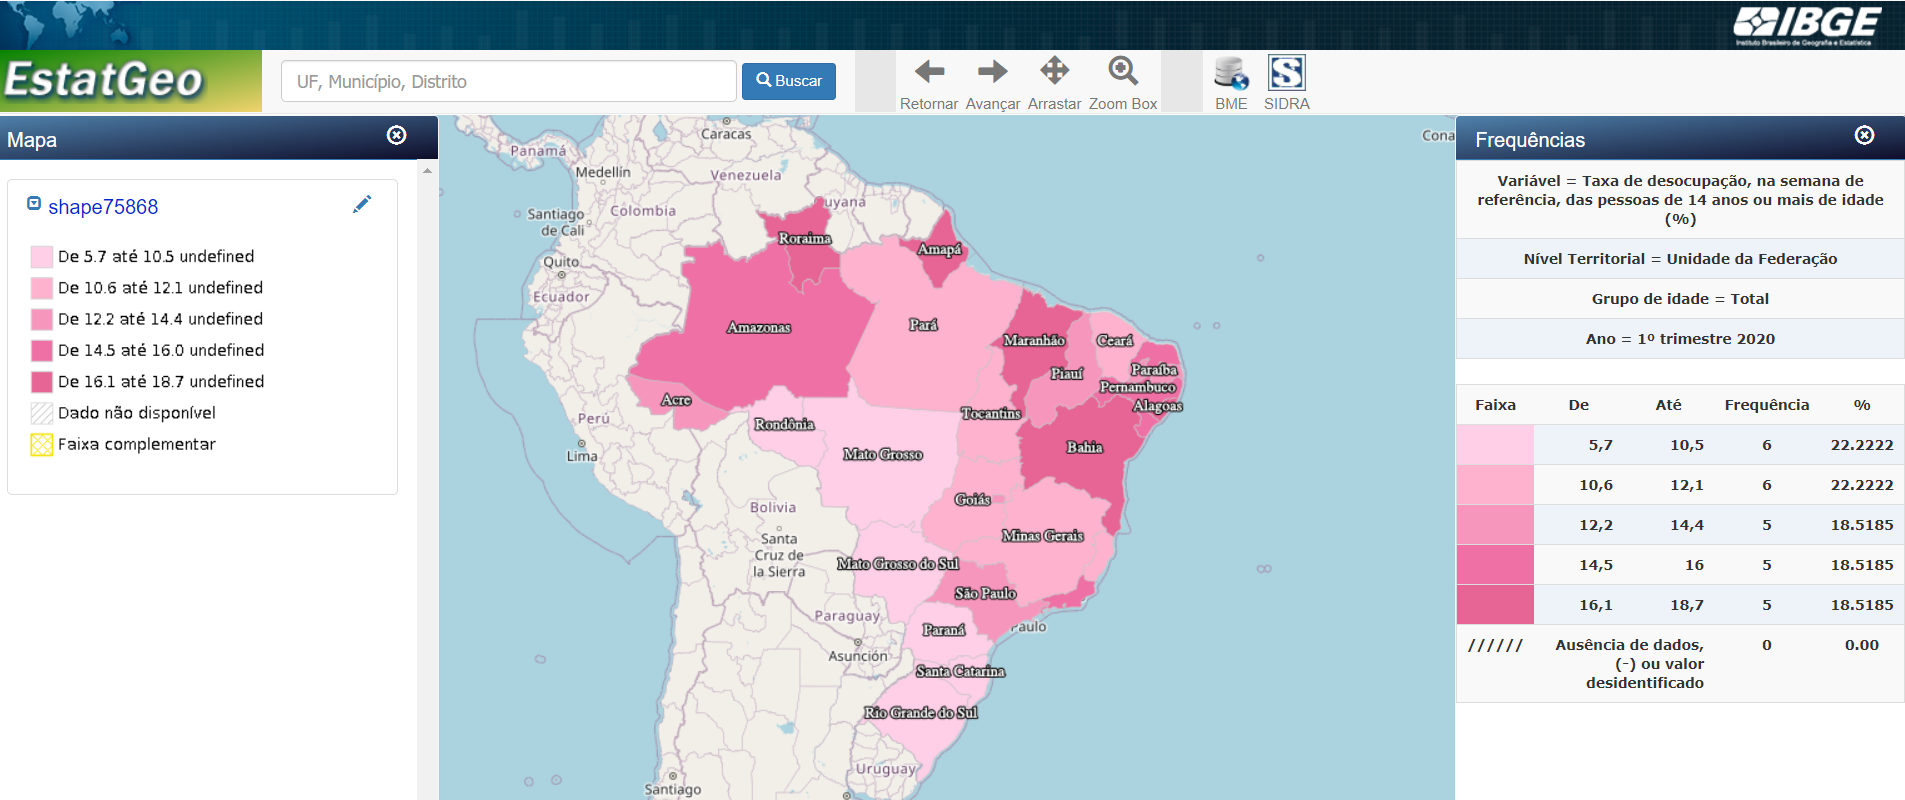Click the IBGE logo
This screenshot has height=800, width=1905.
pos(1806,25)
